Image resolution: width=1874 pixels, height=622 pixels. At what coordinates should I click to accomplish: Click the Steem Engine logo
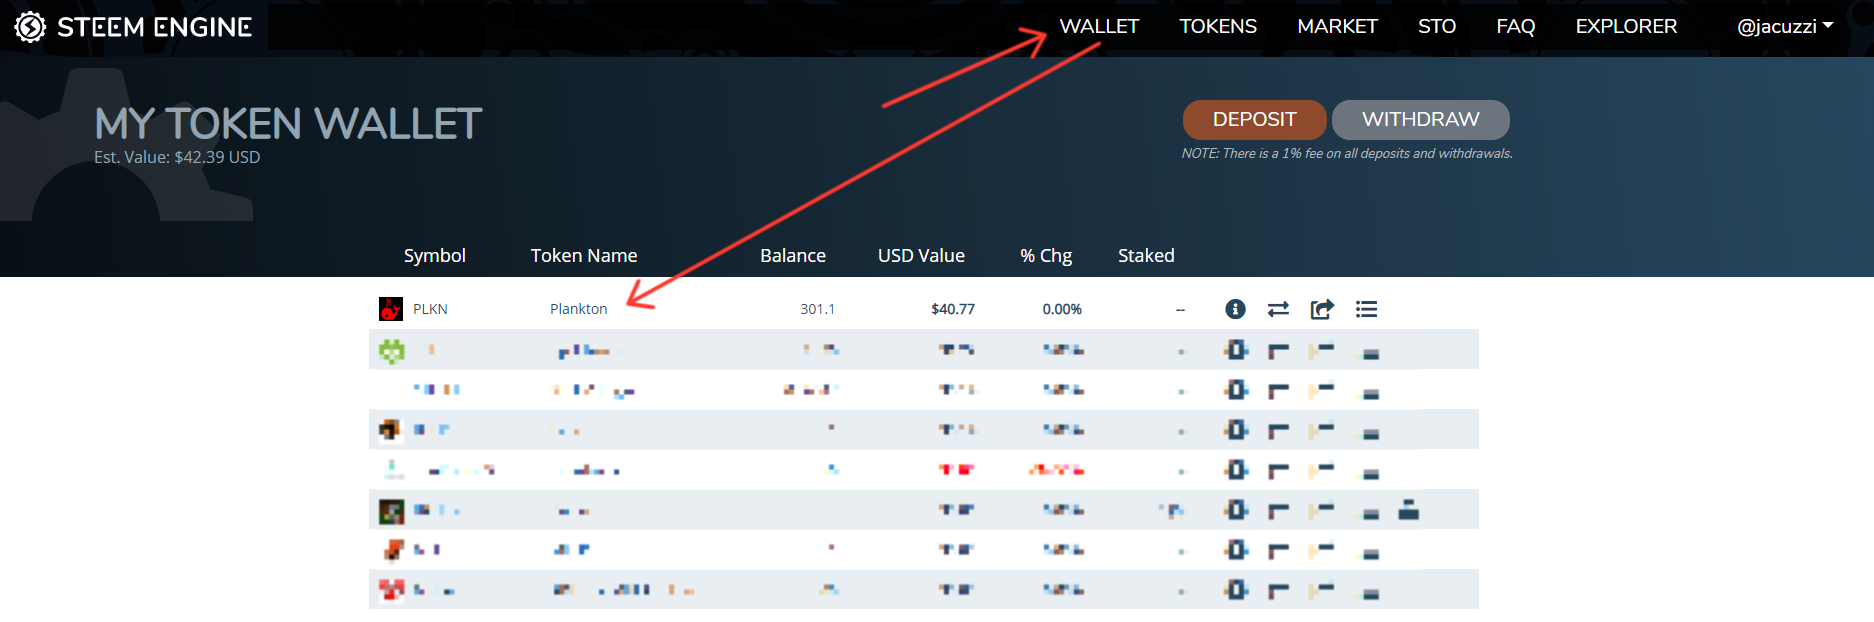(133, 27)
